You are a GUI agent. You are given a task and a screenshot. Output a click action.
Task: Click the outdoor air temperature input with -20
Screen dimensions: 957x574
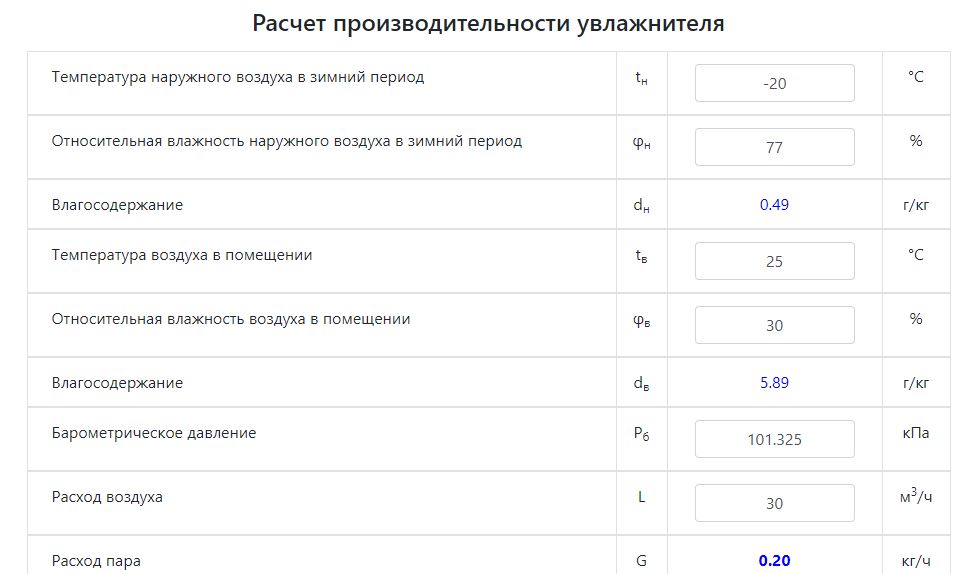point(774,83)
